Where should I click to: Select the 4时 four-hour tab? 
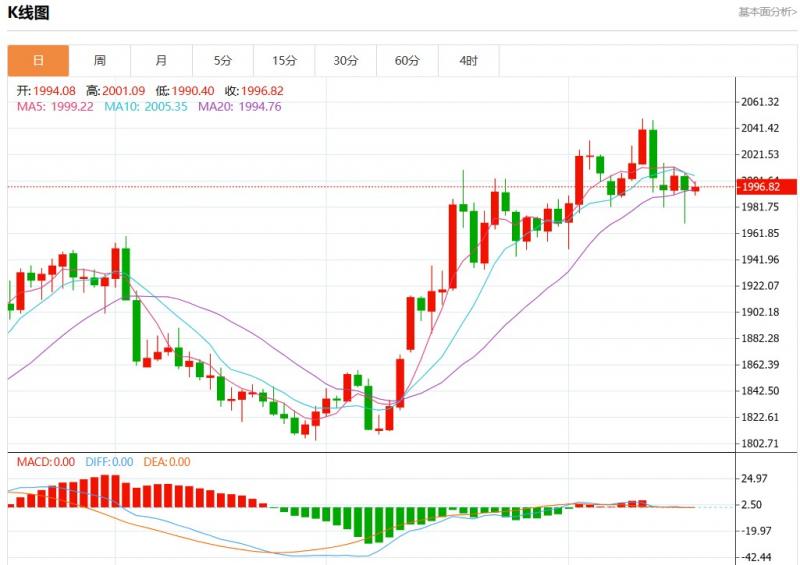(x=468, y=61)
